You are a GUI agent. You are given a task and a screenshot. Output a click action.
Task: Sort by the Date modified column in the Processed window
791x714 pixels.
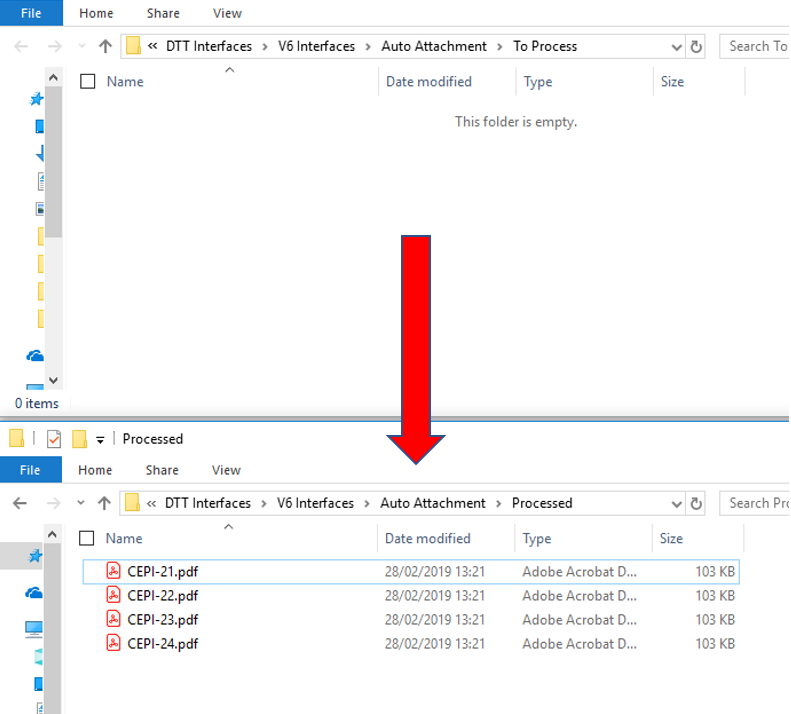pos(427,538)
